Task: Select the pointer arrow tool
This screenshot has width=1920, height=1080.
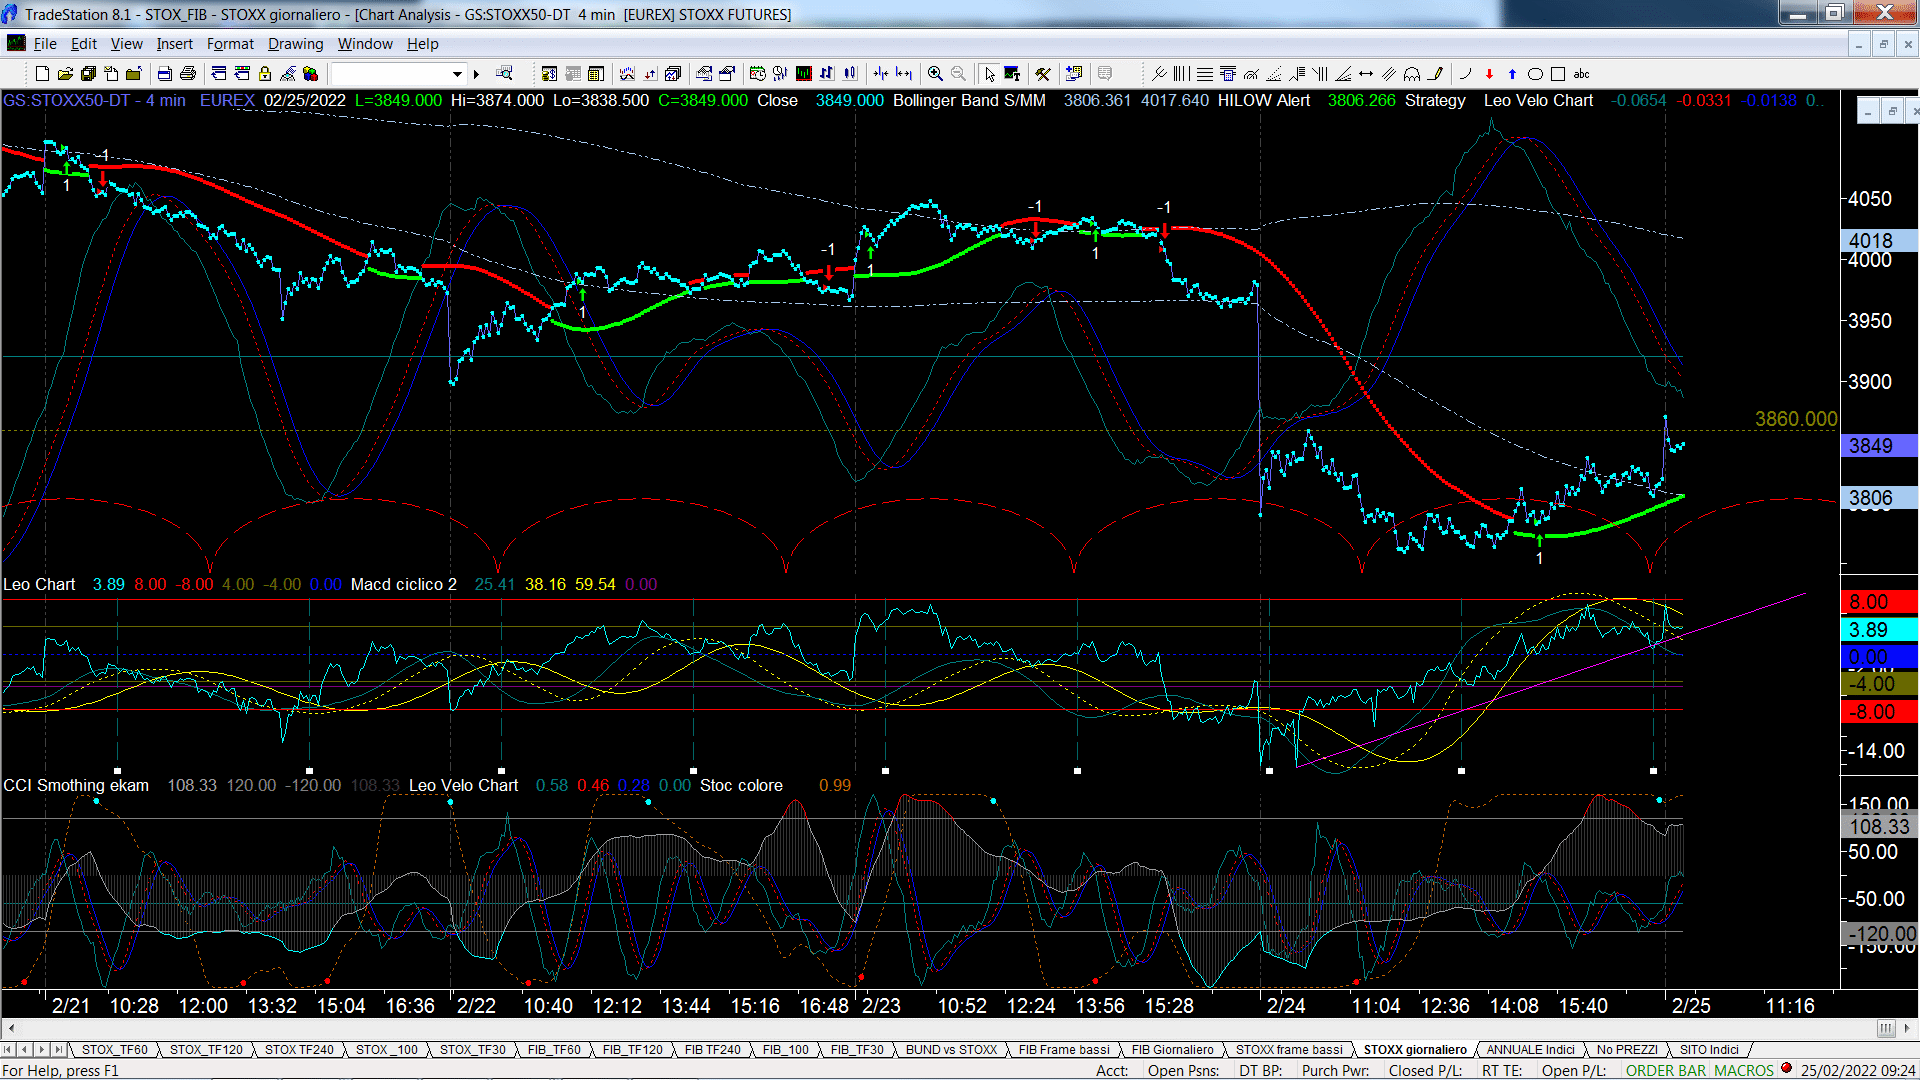Action: [989, 74]
